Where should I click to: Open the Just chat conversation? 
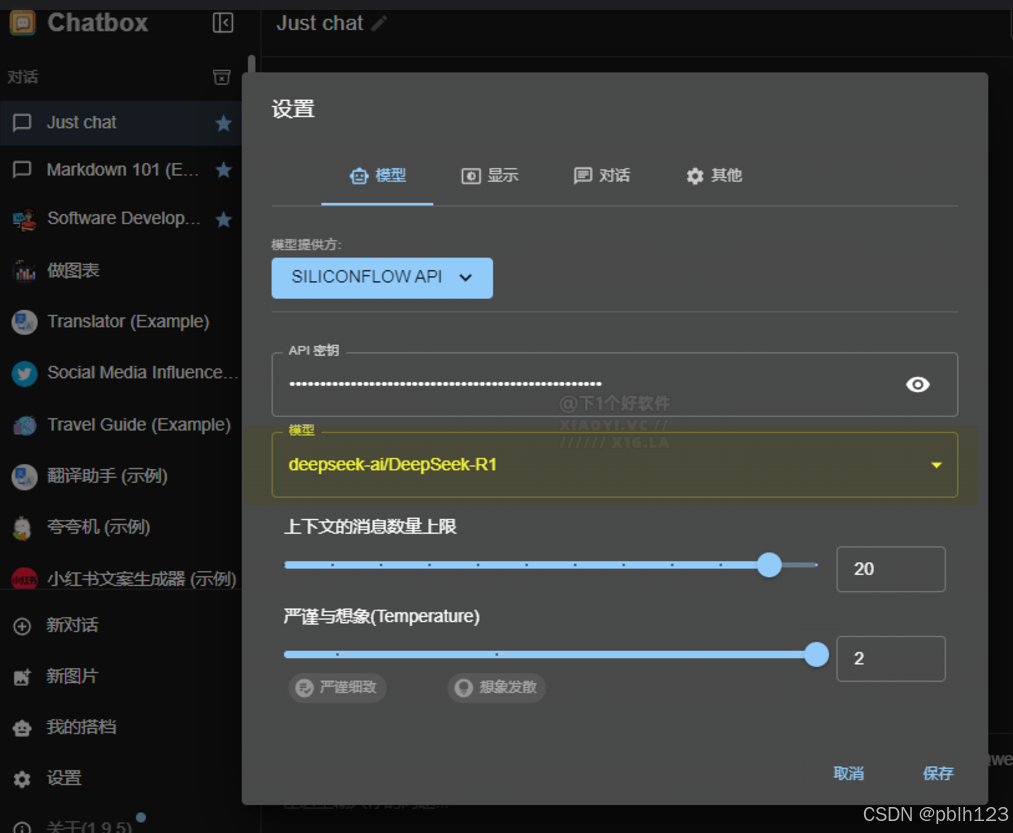click(121, 123)
